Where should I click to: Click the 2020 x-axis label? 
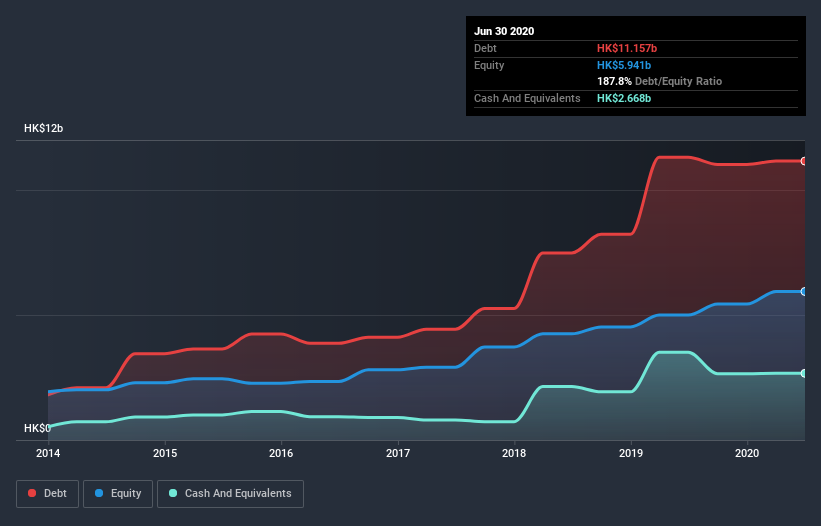(747, 453)
